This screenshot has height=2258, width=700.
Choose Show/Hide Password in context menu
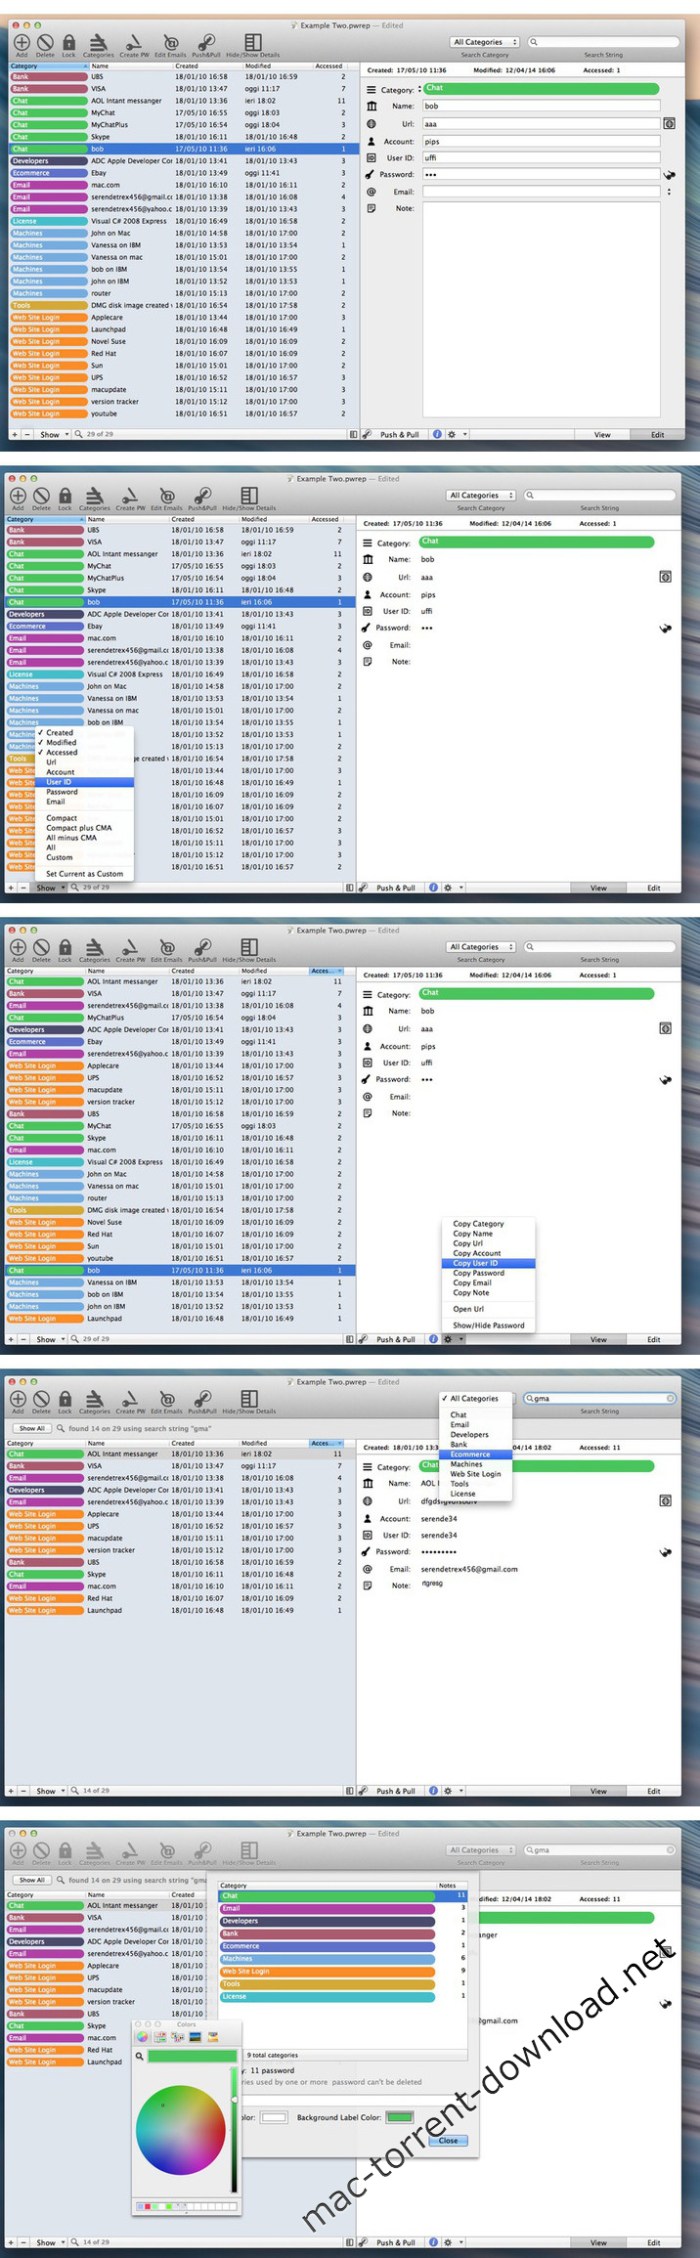coord(488,1325)
